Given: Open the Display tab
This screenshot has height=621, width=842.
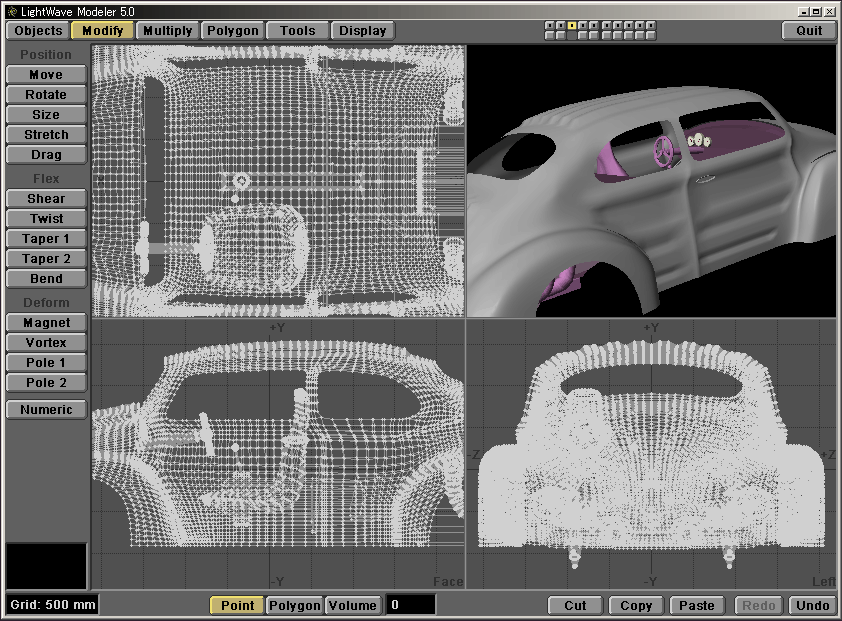Looking at the screenshot, I should click(362, 30).
